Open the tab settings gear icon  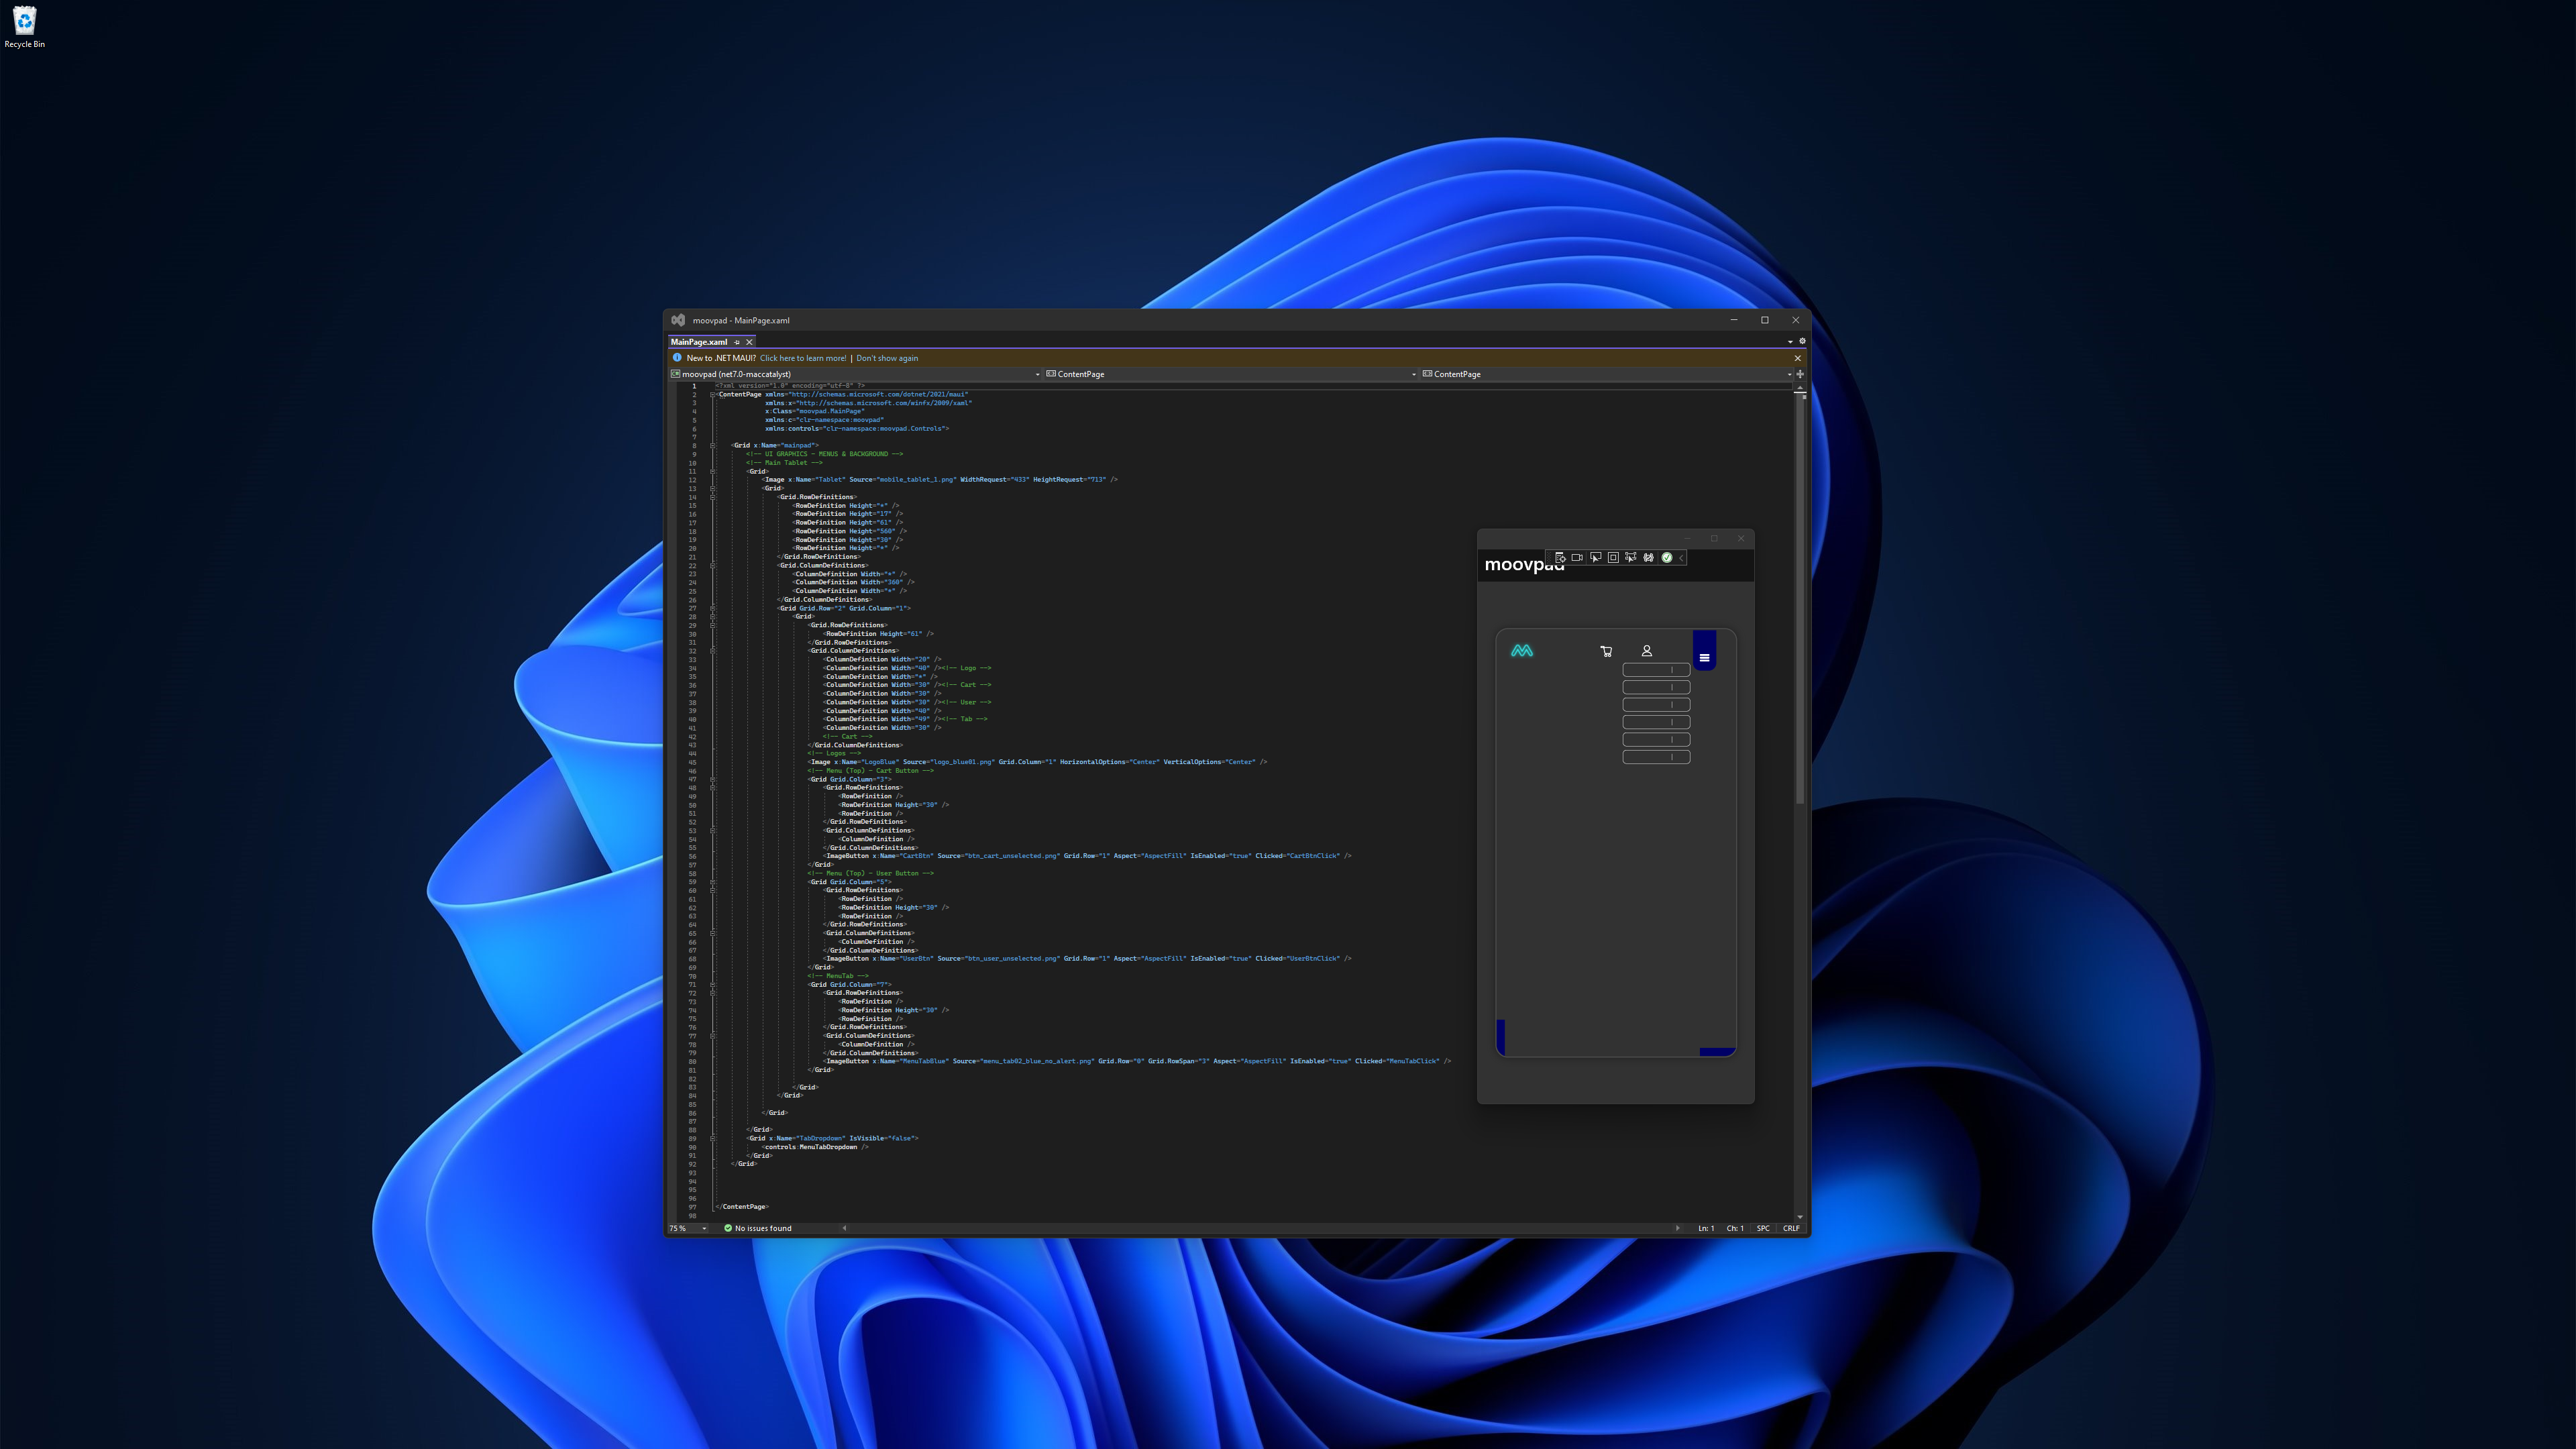click(x=1802, y=342)
